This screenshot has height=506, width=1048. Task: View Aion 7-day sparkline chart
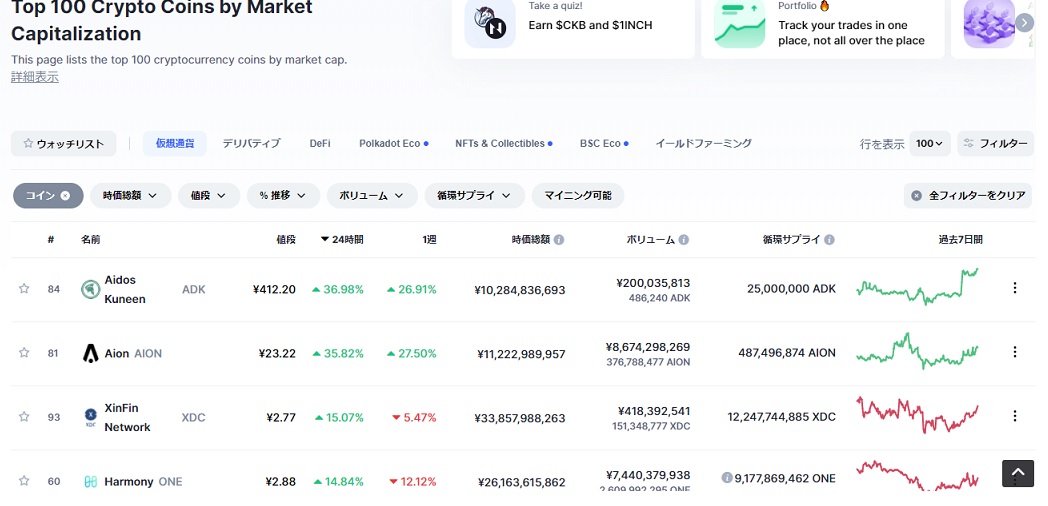(x=917, y=351)
